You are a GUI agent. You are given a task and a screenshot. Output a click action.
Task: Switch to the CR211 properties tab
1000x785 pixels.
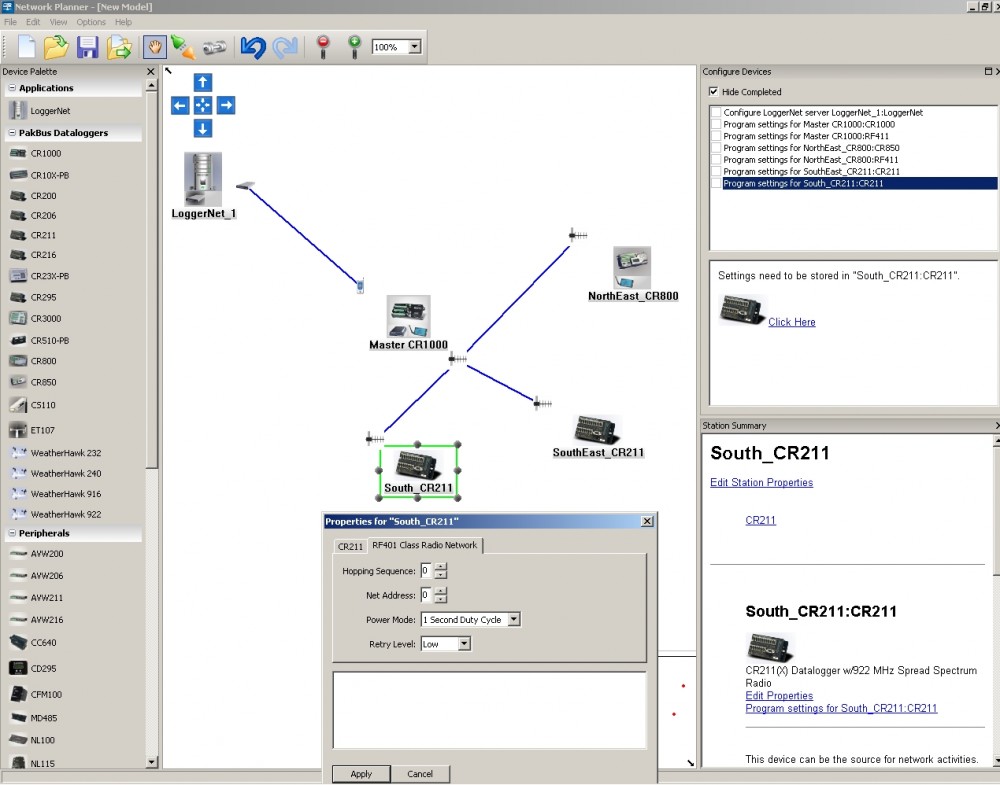[x=350, y=547]
